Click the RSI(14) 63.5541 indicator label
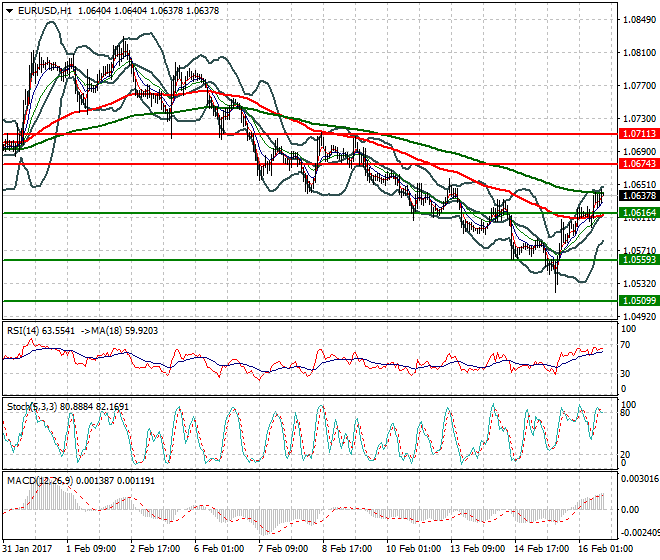The image size is (660, 560). pyautogui.click(x=40, y=331)
